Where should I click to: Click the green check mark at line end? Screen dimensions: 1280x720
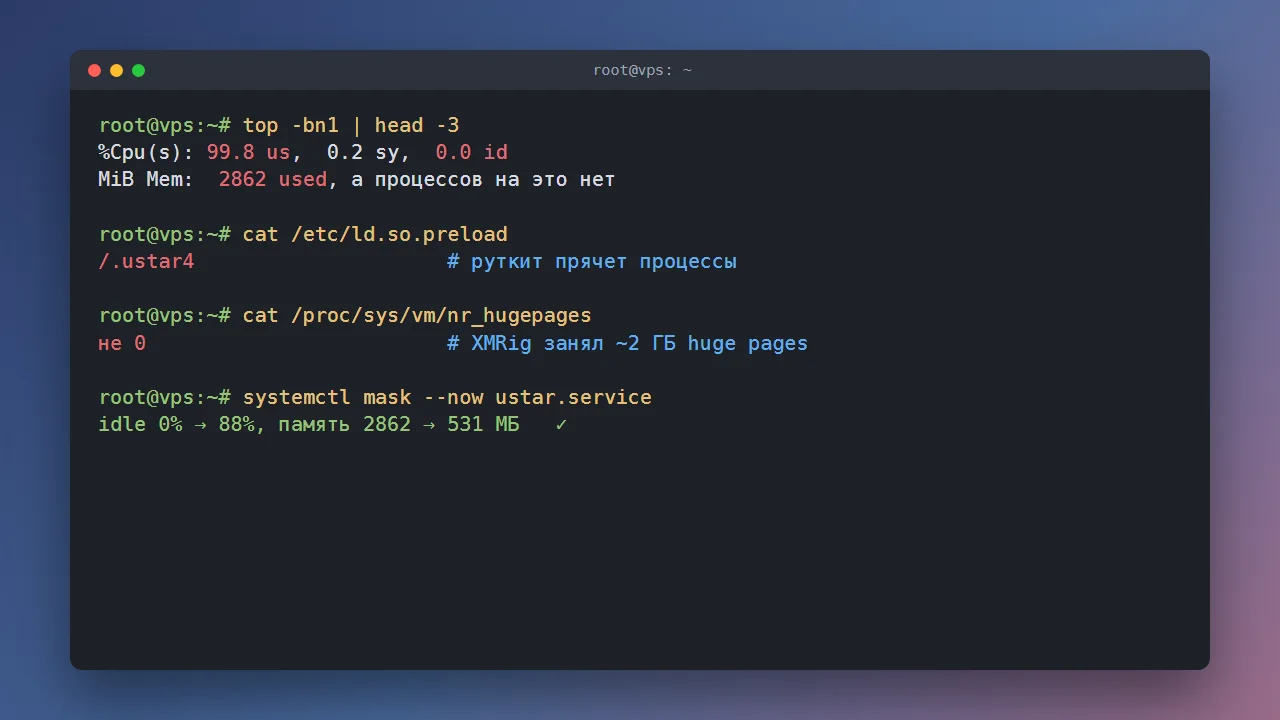[x=561, y=424]
